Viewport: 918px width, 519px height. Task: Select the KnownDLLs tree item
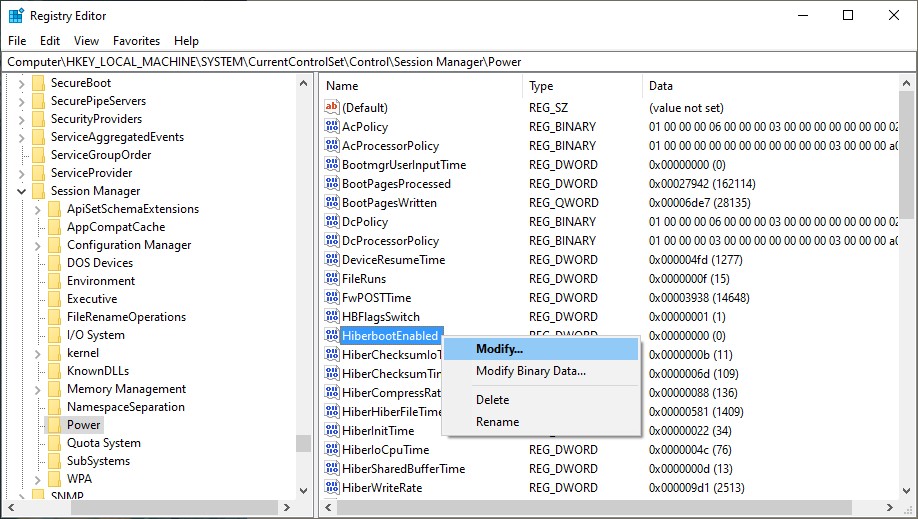pyautogui.click(x=98, y=371)
